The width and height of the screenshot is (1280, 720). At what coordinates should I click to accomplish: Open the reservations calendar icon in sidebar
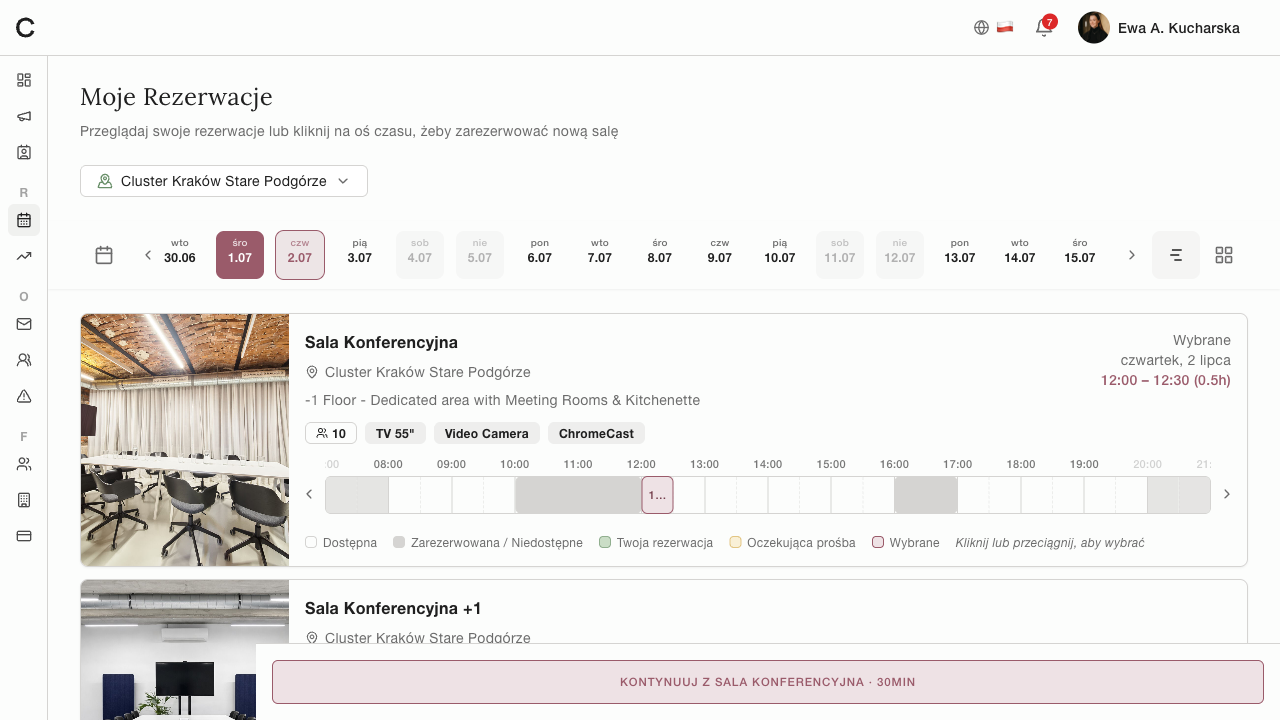coord(24,220)
